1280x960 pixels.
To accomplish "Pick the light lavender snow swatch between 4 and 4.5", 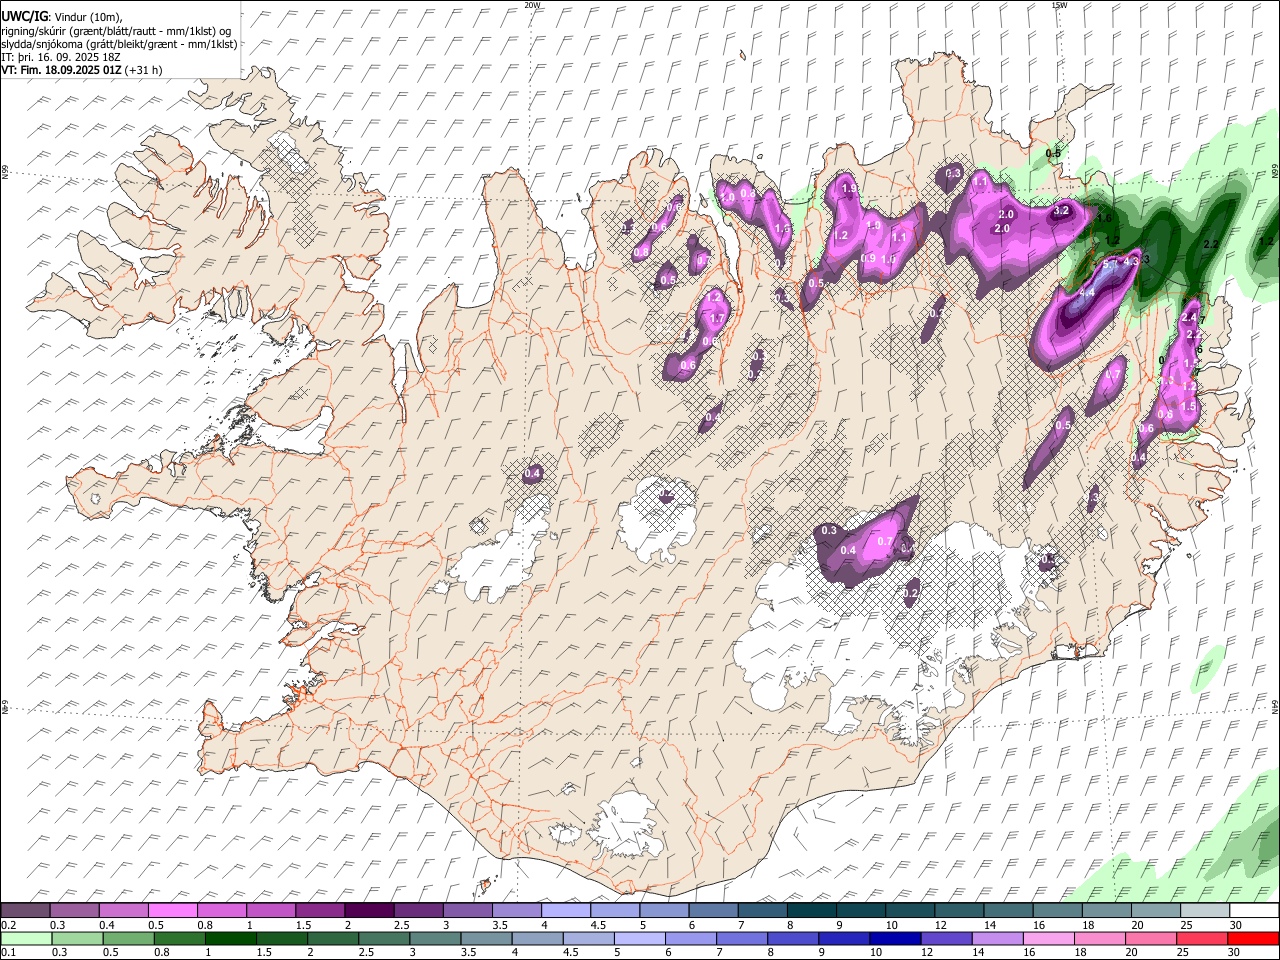I will click(x=565, y=910).
